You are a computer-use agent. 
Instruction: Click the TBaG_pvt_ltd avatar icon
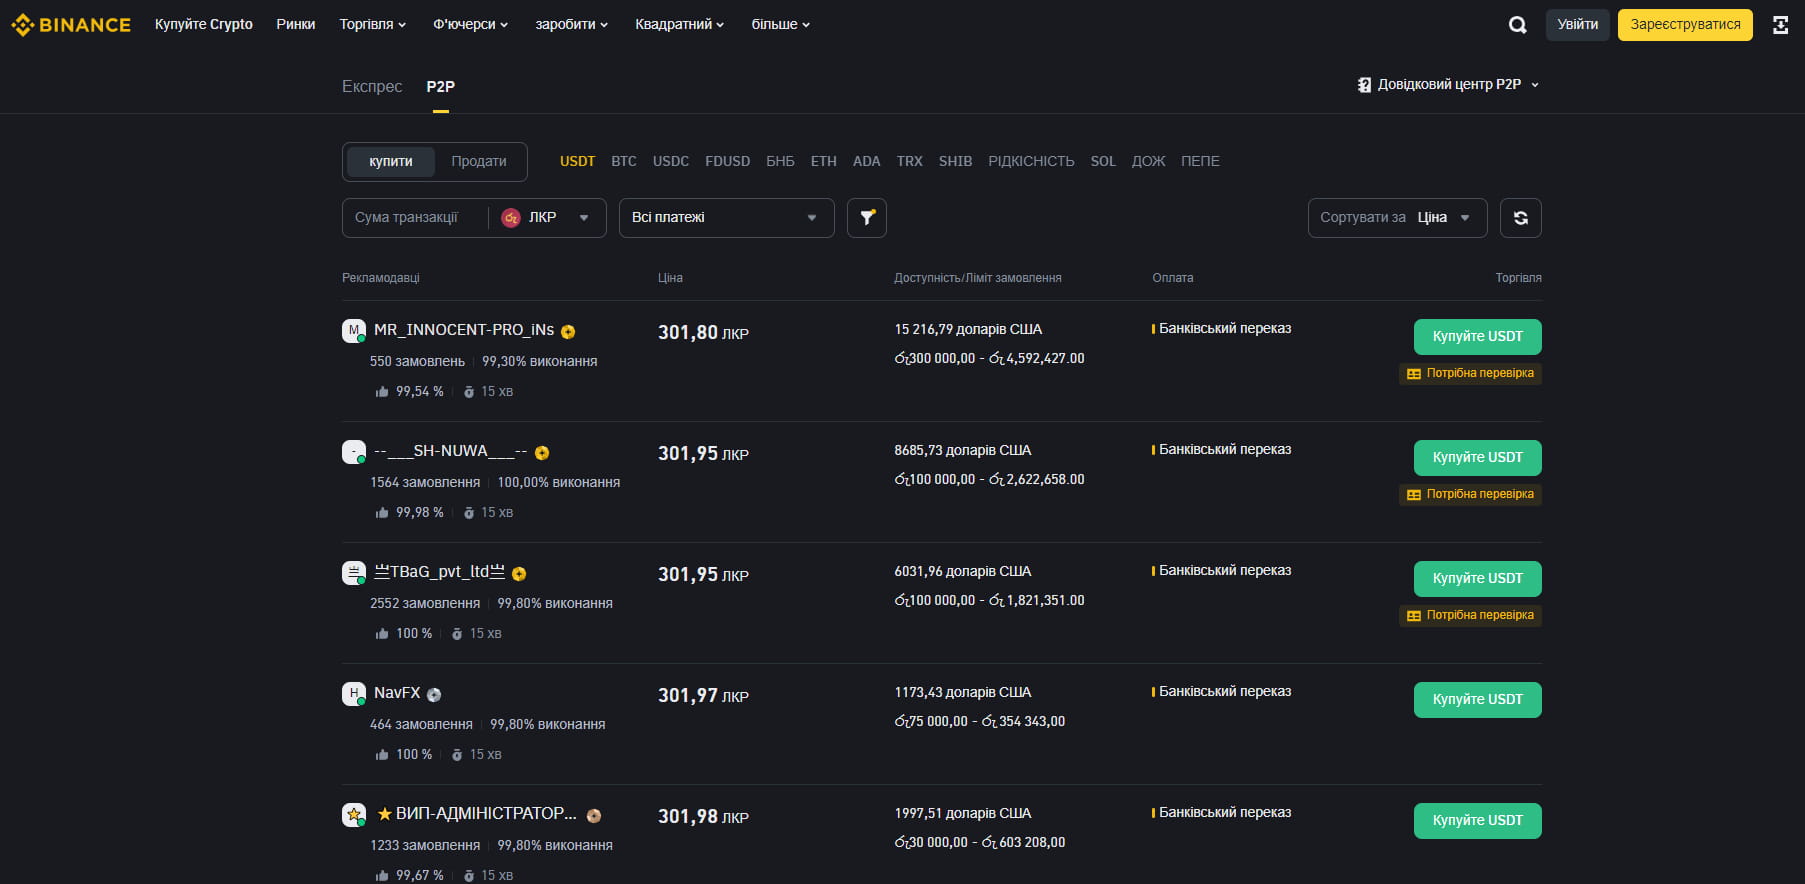click(353, 573)
